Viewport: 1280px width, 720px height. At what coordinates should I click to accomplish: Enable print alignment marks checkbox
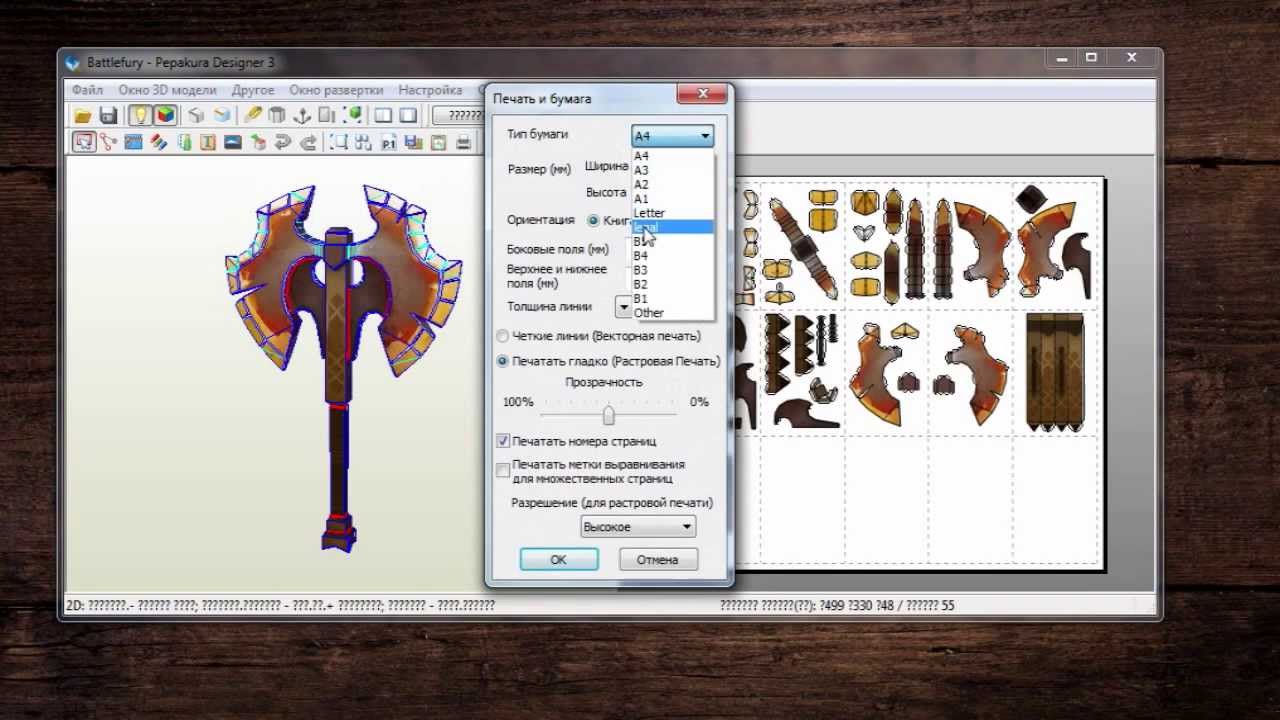coord(503,470)
